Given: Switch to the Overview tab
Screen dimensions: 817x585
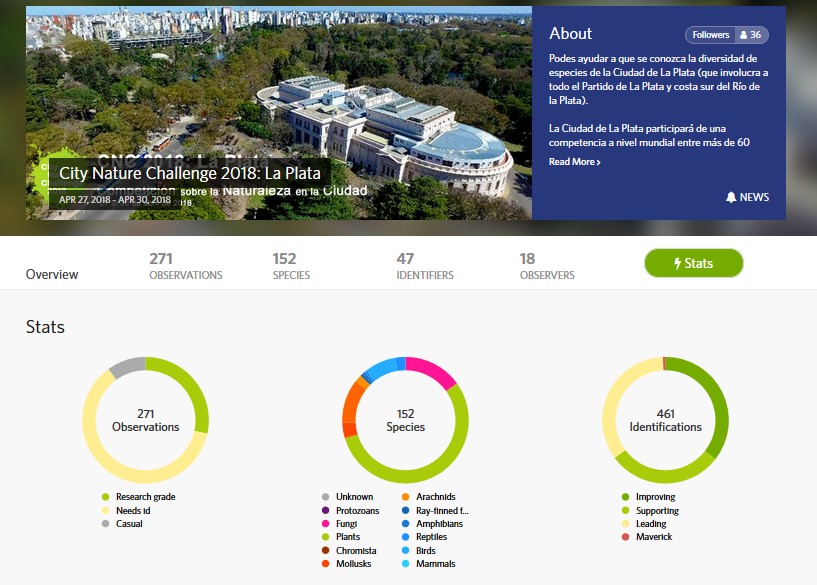Looking at the screenshot, I should tap(52, 275).
